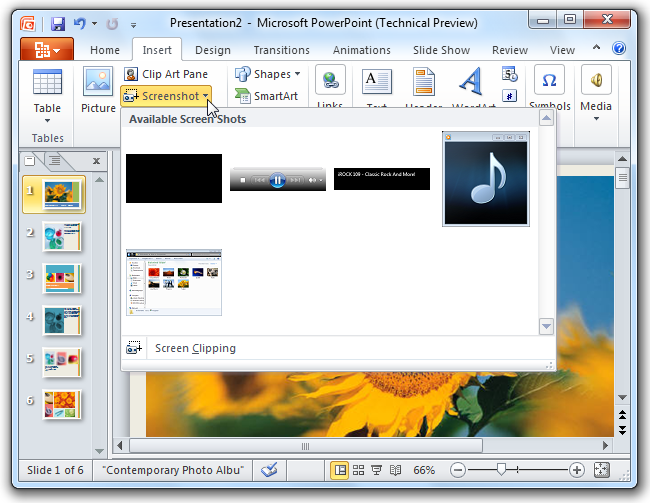Click the spell check icon in status bar
650x503 pixels.
(x=269, y=469)
